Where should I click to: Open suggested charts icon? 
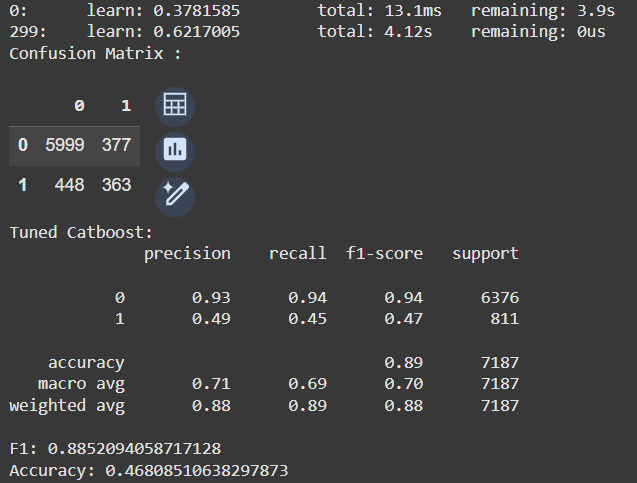(x=175, y=152)
